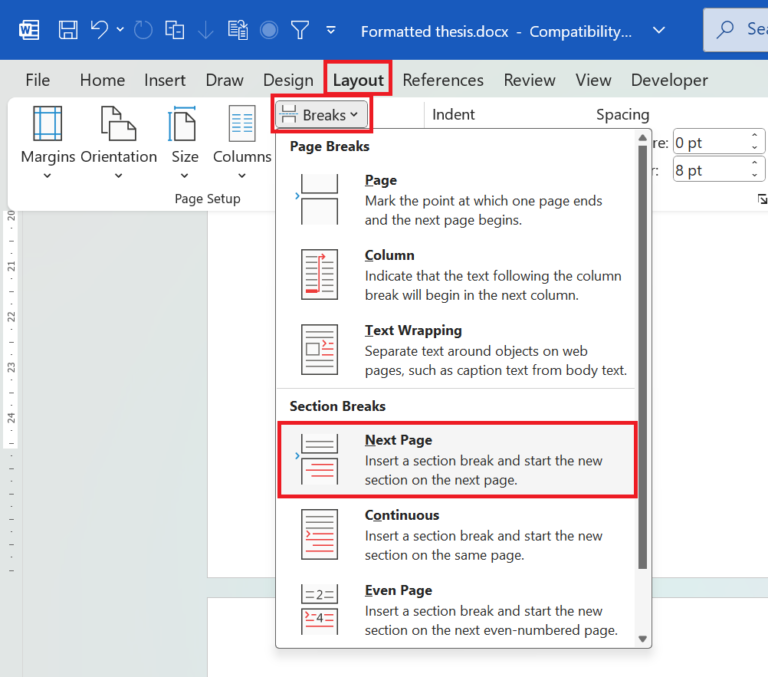The image size is (768, 677).
Task: Click the Search box
Action: pos(736,30)
